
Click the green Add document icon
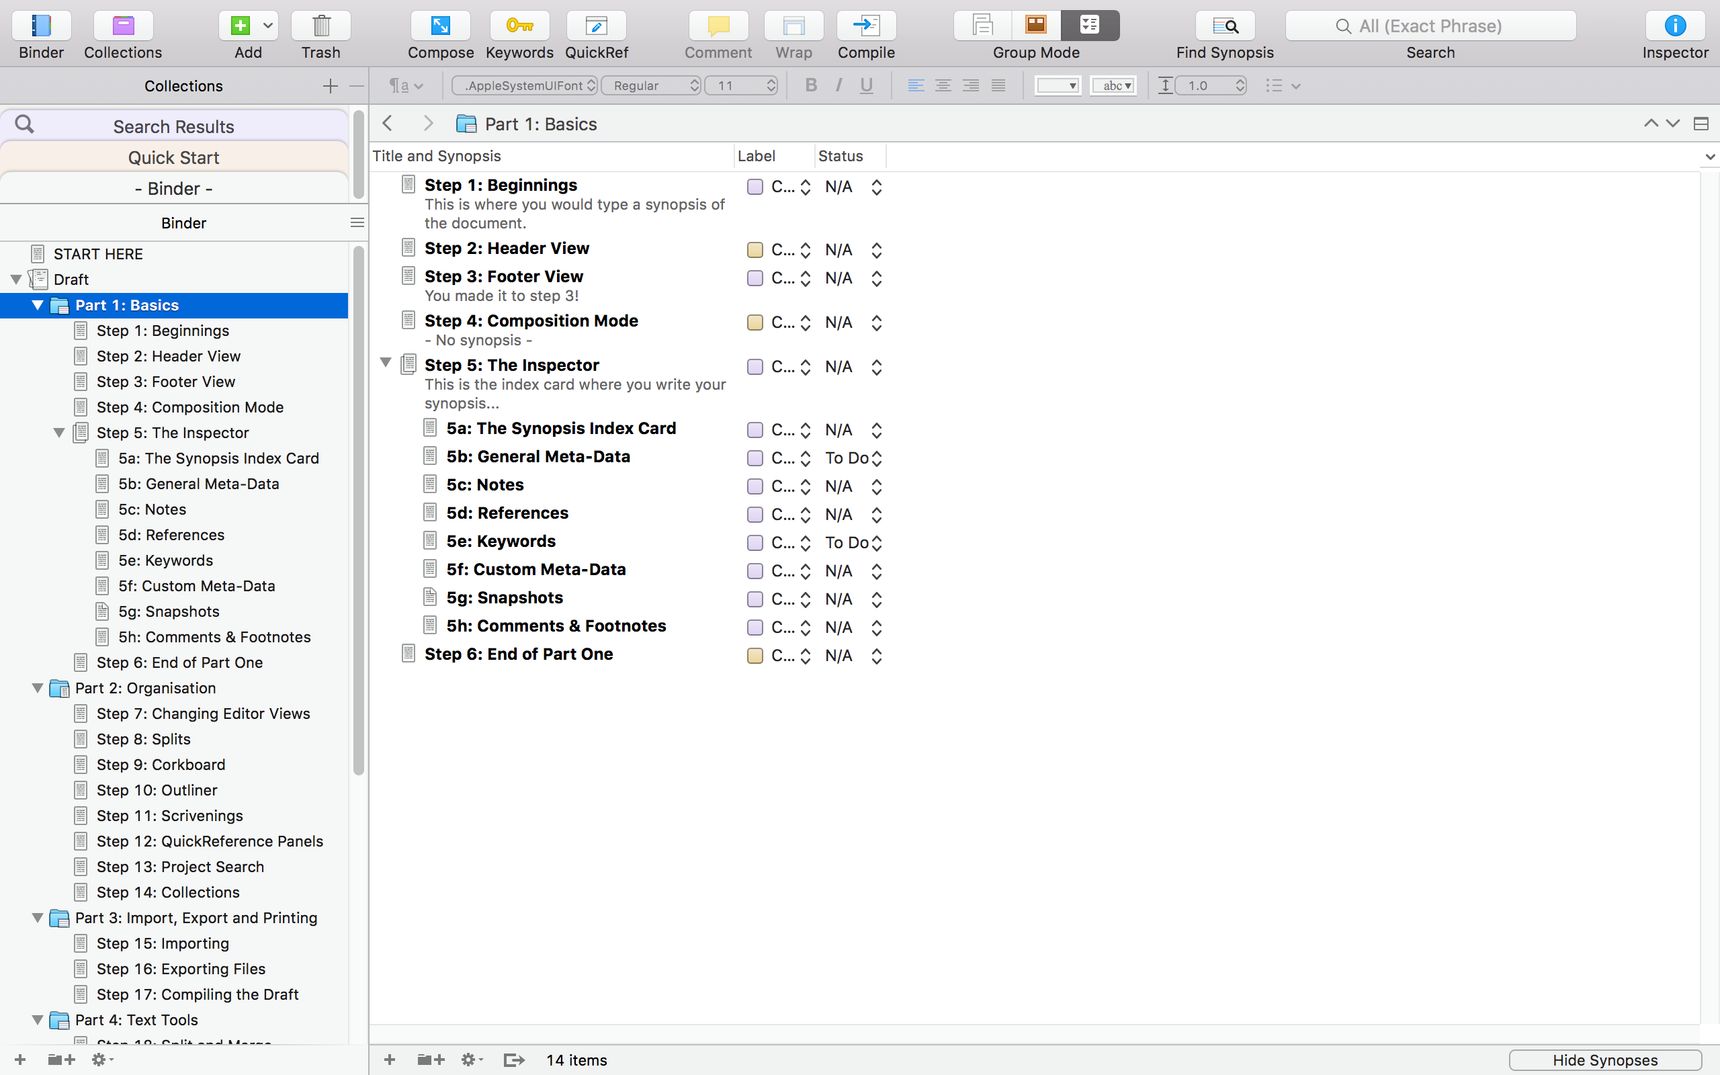[240, 25]
